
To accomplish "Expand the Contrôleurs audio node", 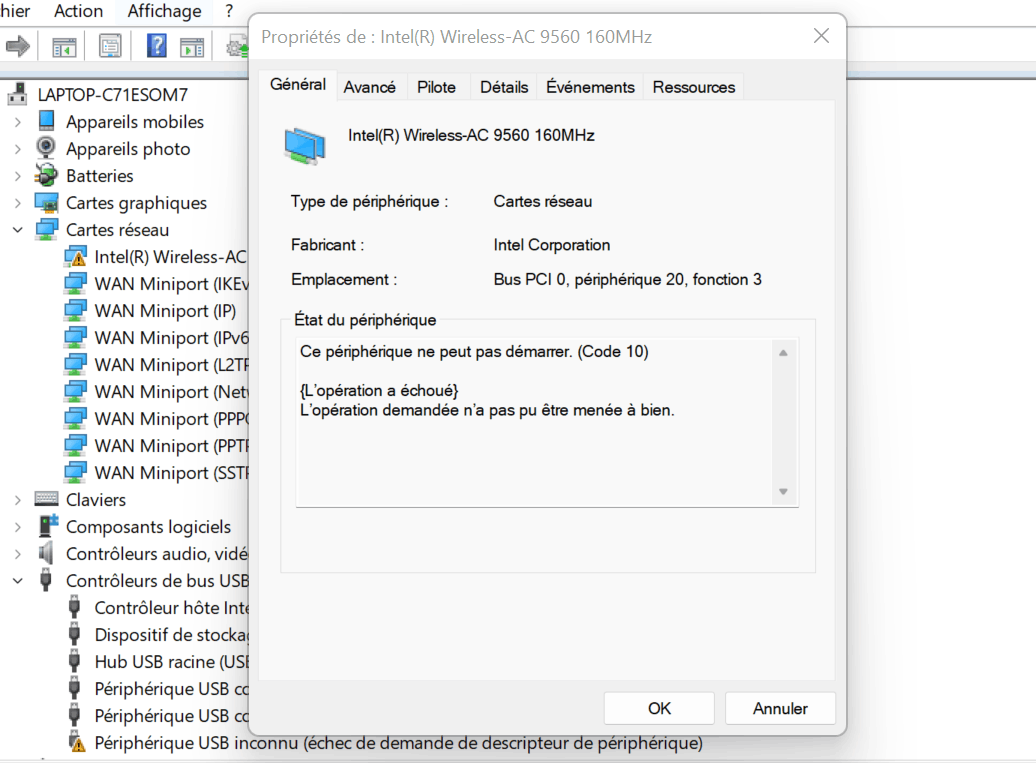I will coord(18,554).
